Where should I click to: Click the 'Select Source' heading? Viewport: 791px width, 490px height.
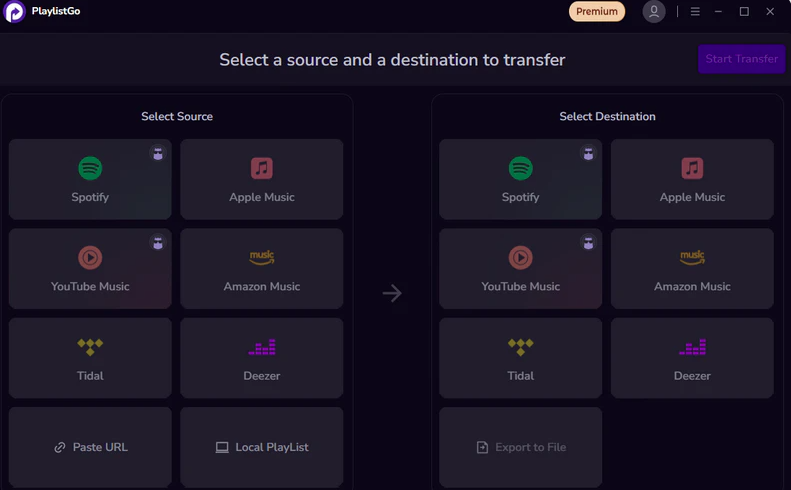point(177,117)
